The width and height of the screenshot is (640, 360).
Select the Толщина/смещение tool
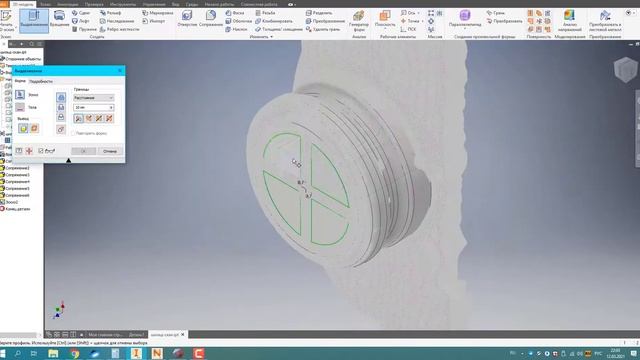[279, 29]
